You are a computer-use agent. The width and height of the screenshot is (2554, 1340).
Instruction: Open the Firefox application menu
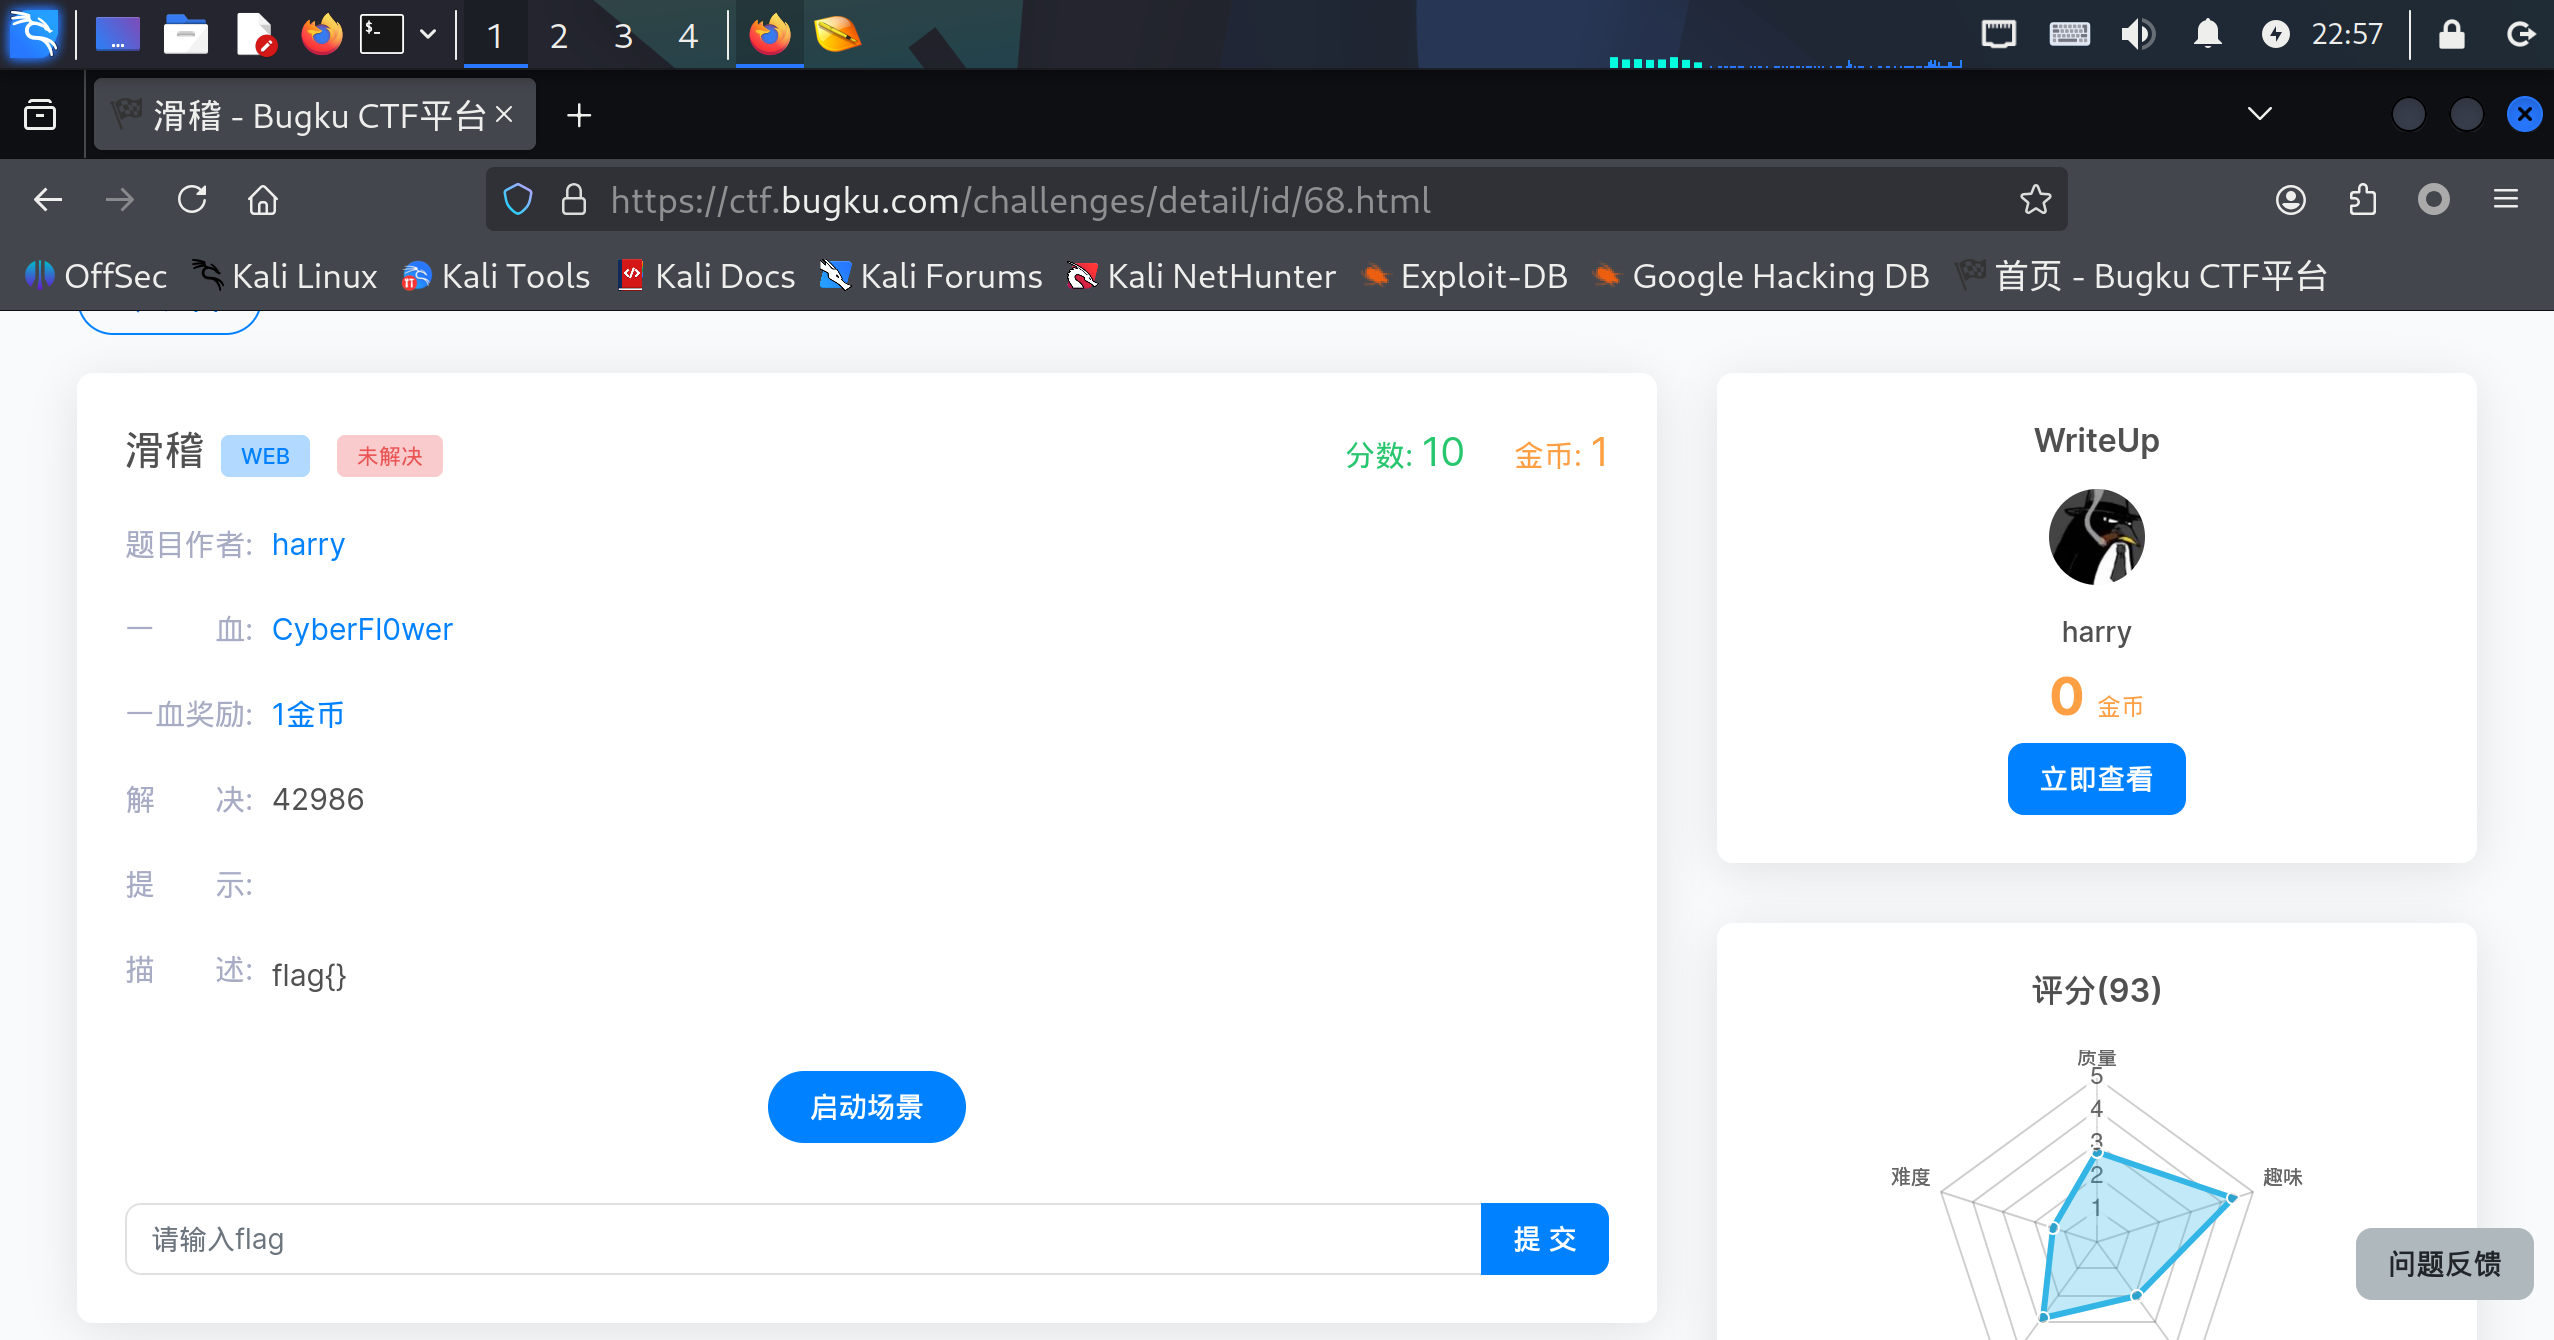tap(2506, 200)
